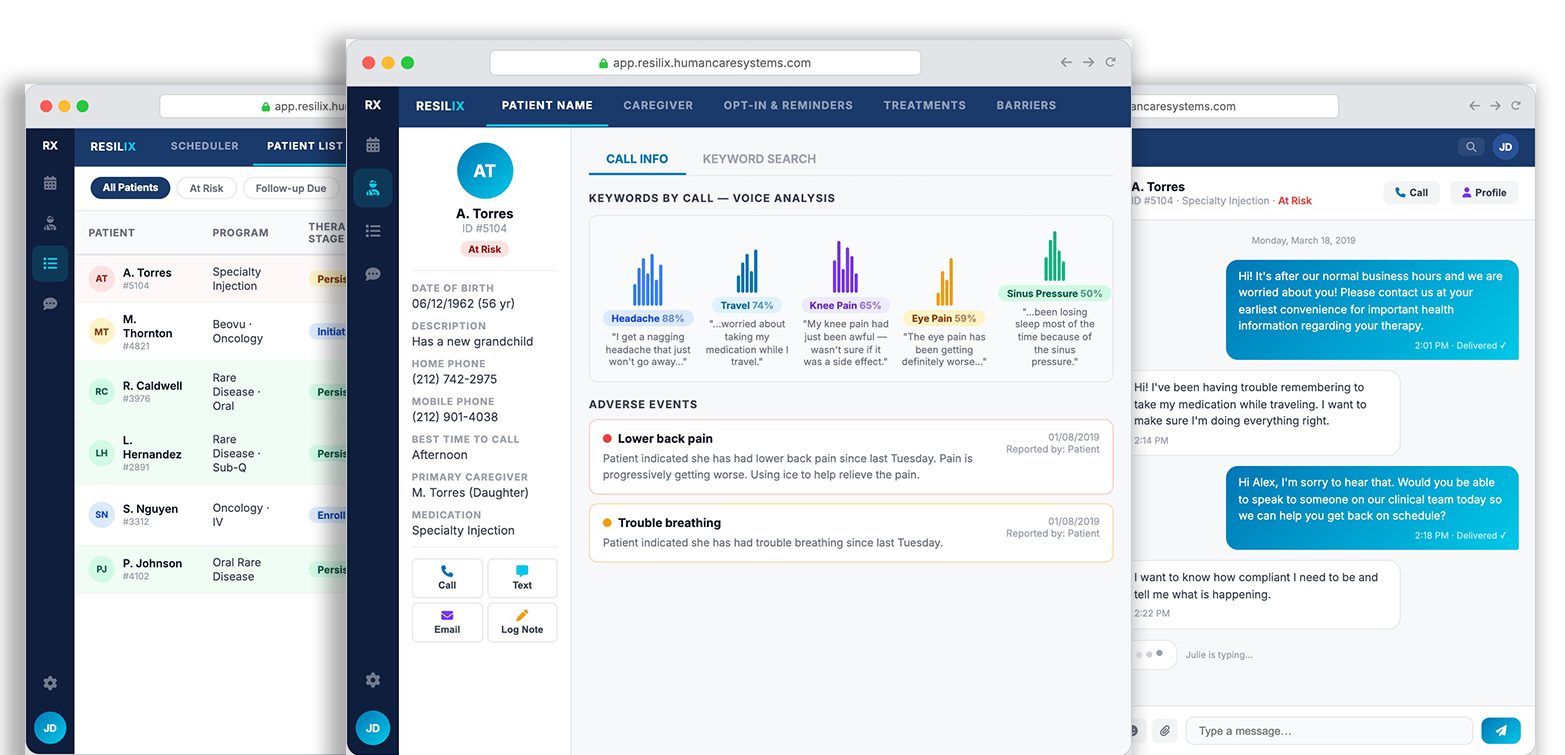
Task: Switch to Patient Name tab
Action: tap(547, 105)
